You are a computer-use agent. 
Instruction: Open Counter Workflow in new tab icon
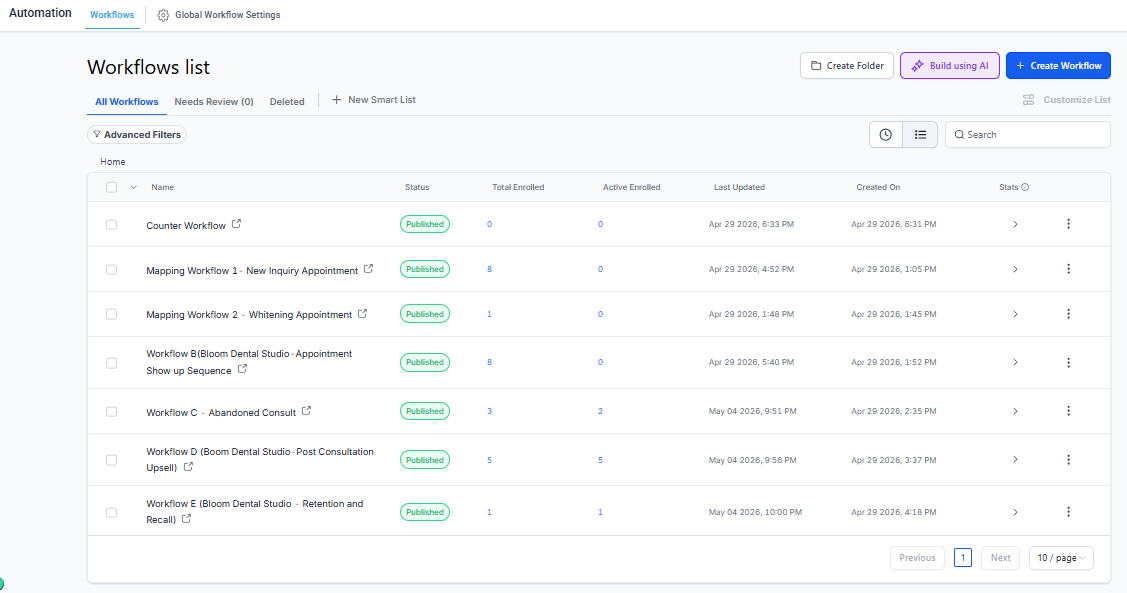tap(236, 224)
